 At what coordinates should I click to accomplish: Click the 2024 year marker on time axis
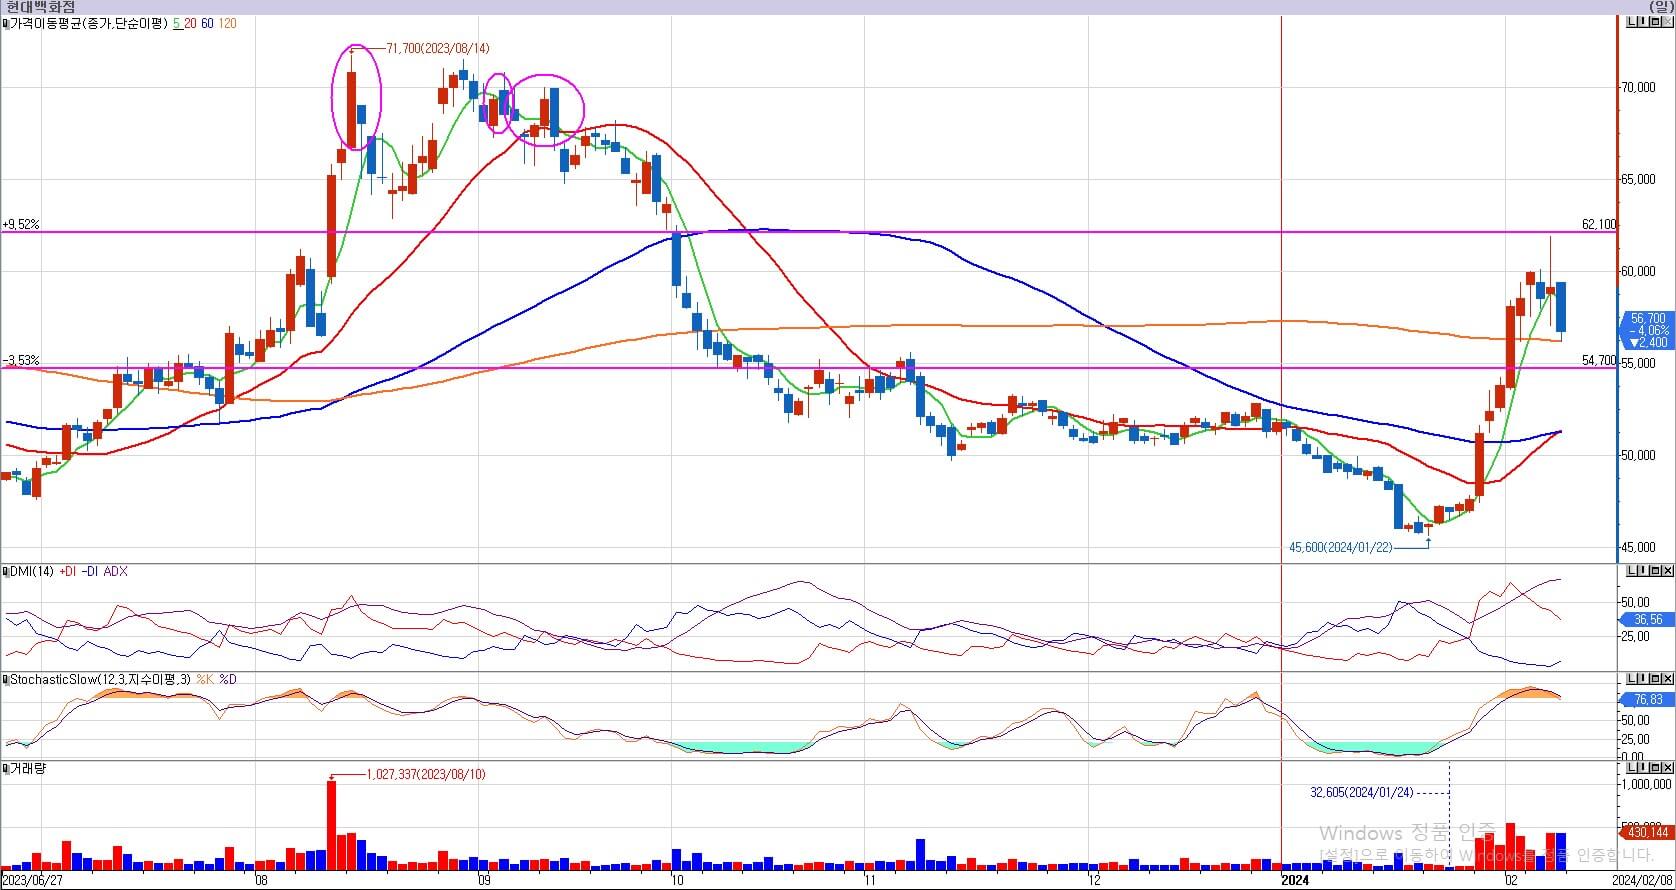point(1297,881)
